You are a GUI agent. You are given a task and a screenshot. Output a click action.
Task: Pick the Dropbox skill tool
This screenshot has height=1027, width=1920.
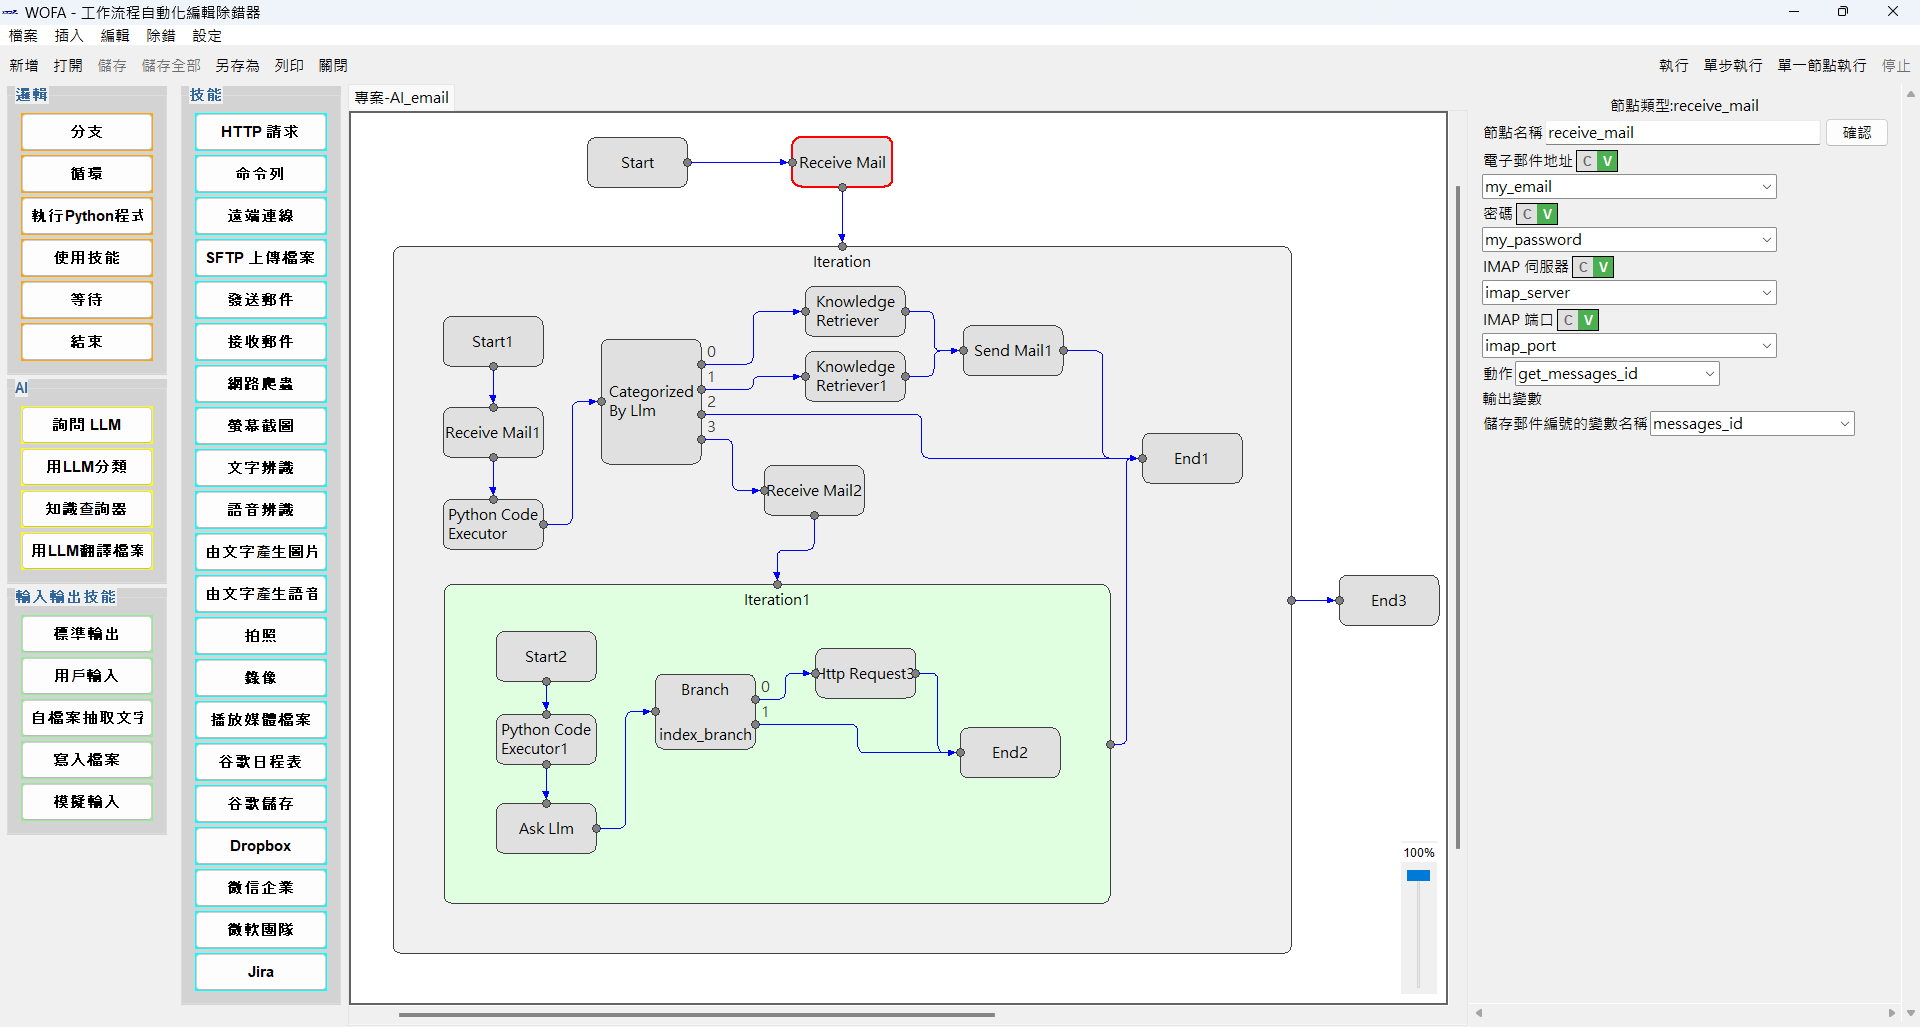click(260, 845)
